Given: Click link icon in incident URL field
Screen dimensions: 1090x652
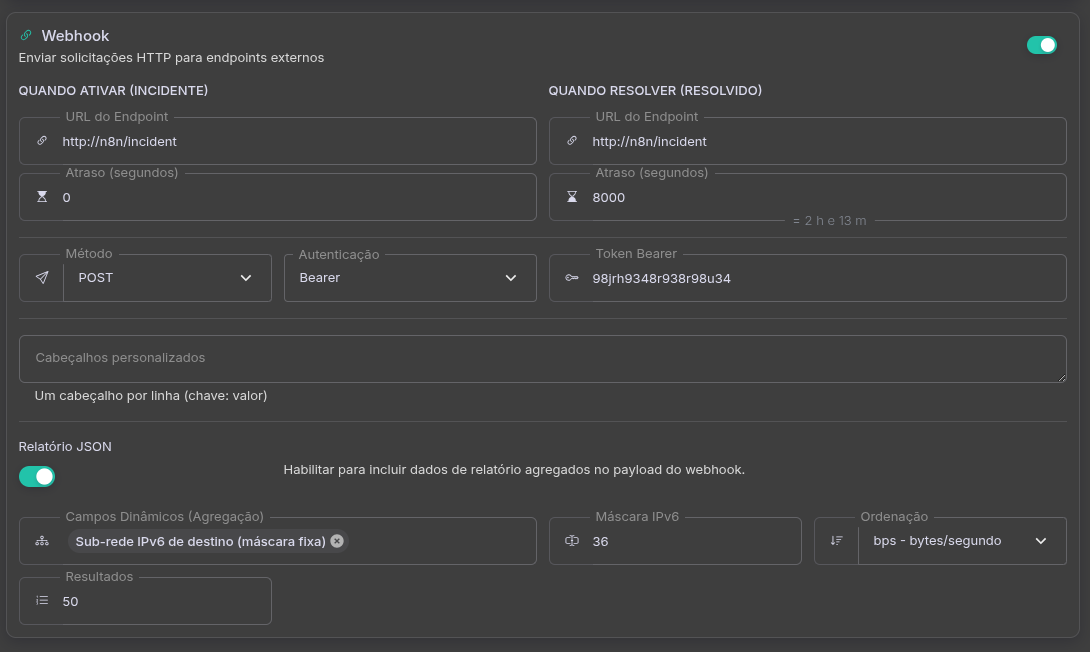Looking at the screenshot, I should [x=42, y=142].
